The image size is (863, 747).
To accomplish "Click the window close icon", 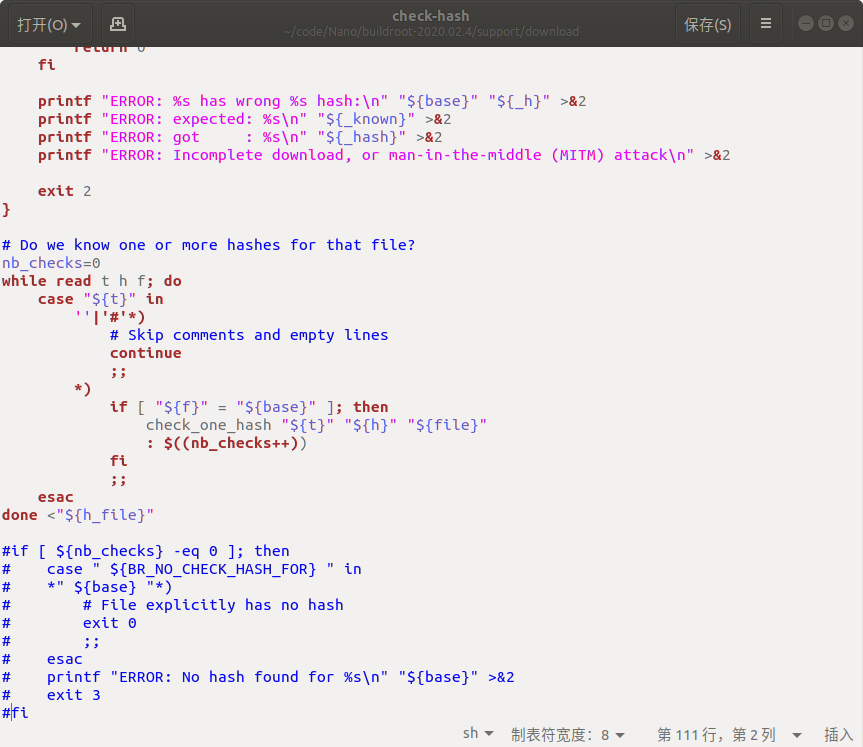I will [846, 21].
